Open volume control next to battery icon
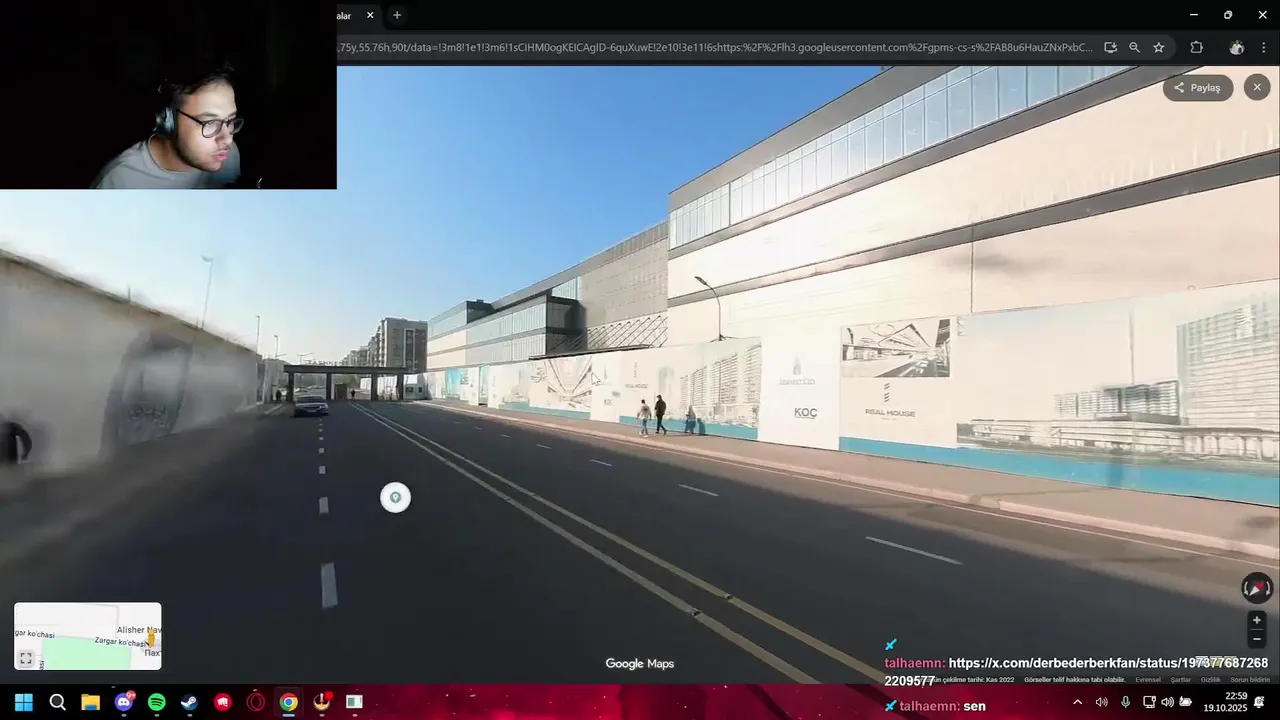Viewport: 1280px width, 720px height. click(x=1167, y=702)
